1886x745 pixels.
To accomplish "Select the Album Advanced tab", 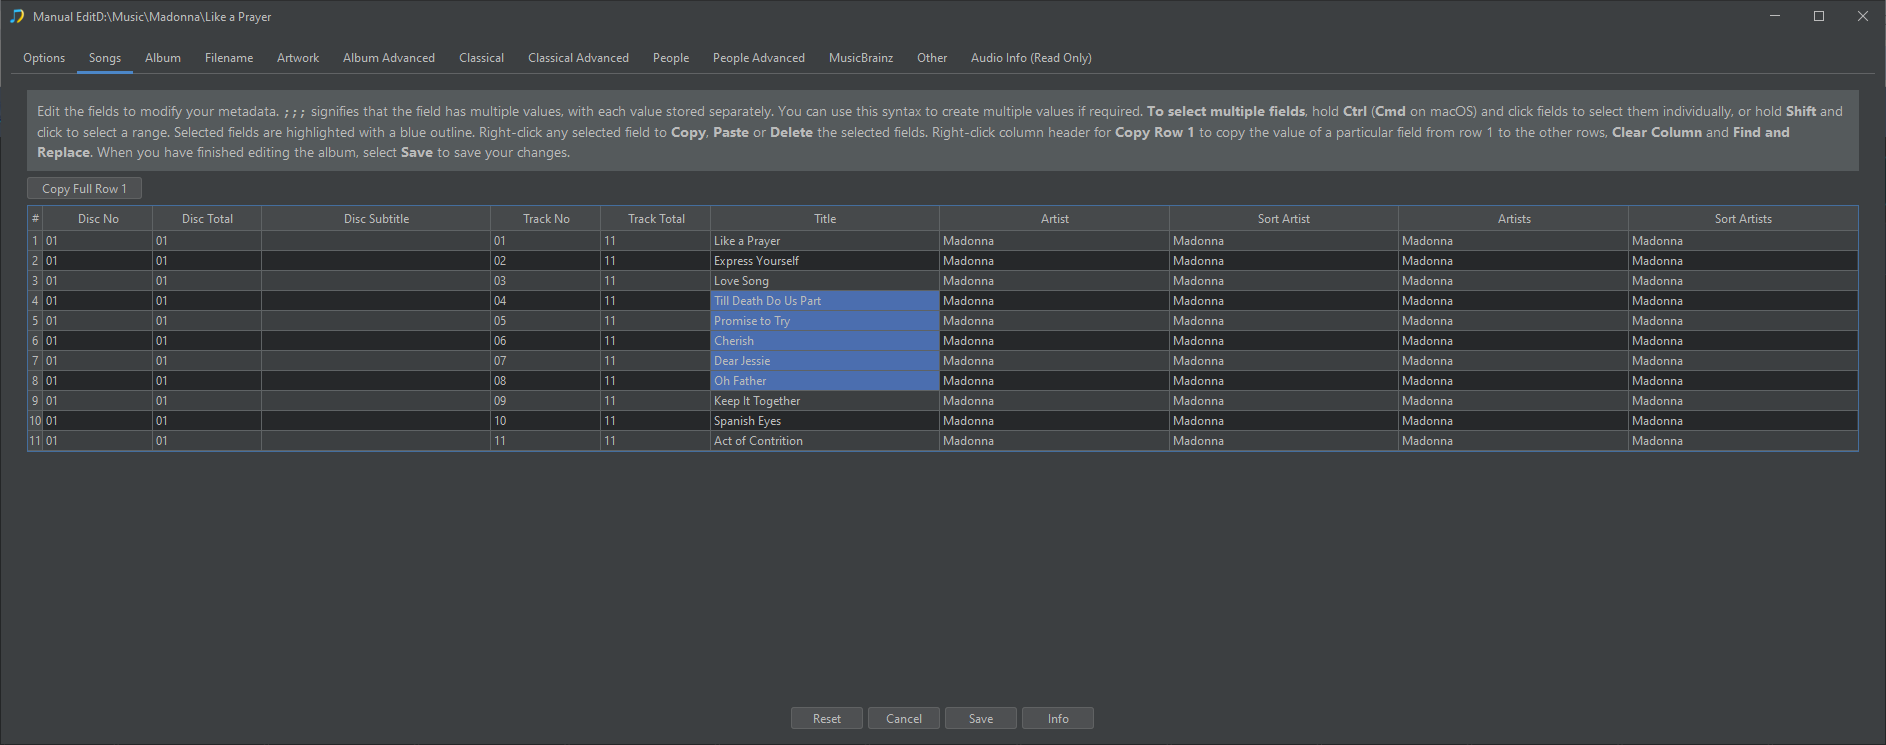I will 389,58.
